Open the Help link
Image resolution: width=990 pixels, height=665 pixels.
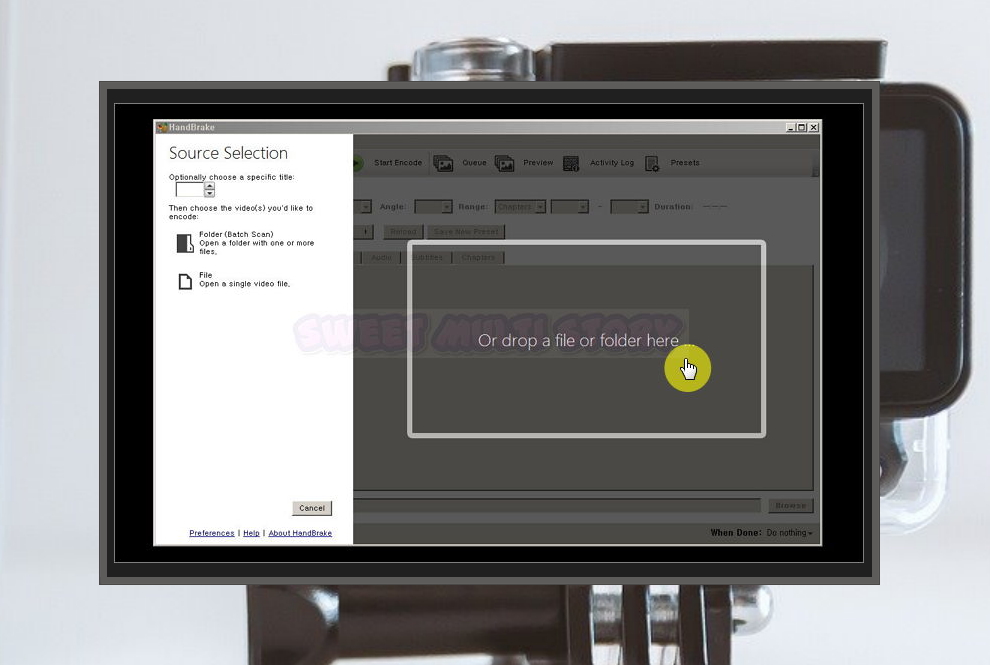pos(251,533)
